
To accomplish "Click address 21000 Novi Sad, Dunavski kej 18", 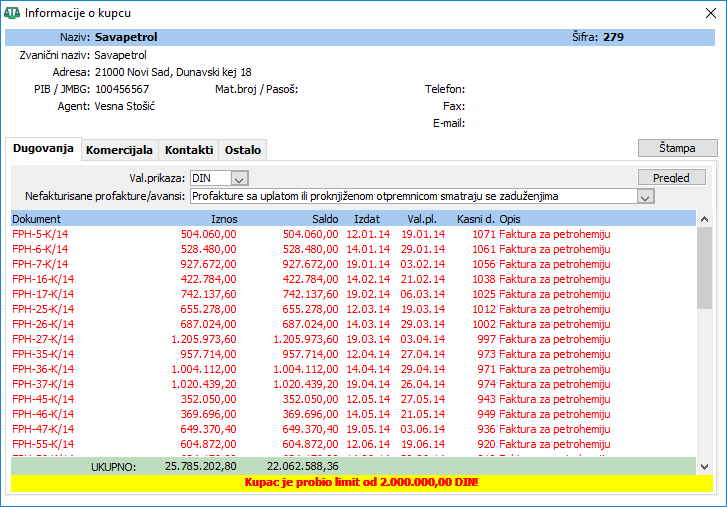I will [x=173, y=72].
